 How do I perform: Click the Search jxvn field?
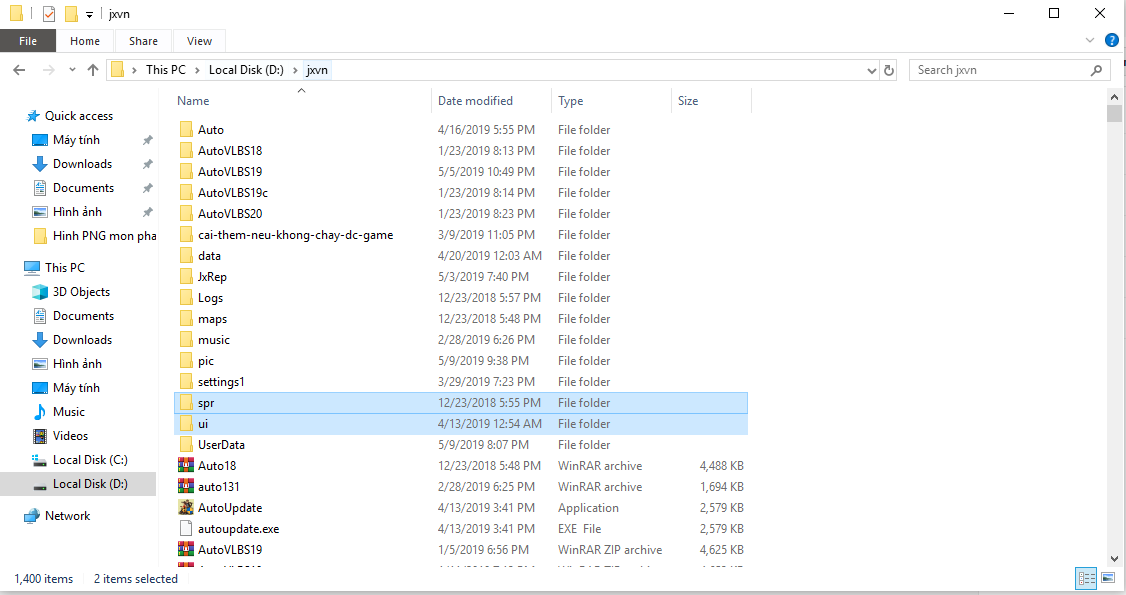coord(1010,70)
